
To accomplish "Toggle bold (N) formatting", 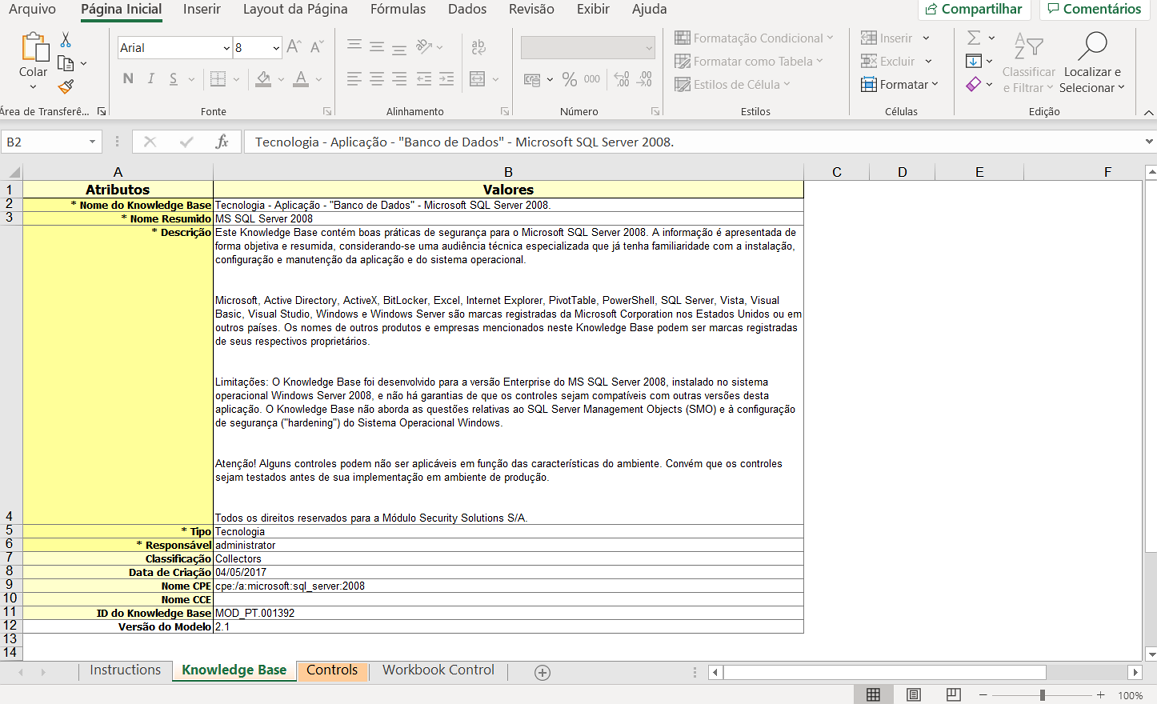I will coord(128,79).
